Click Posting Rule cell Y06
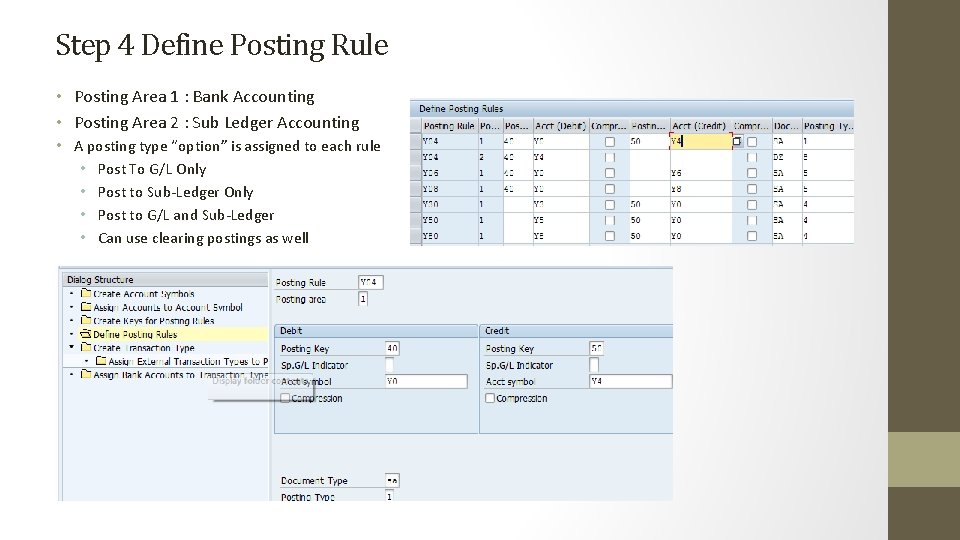The image size is (960, 540). 449,173
